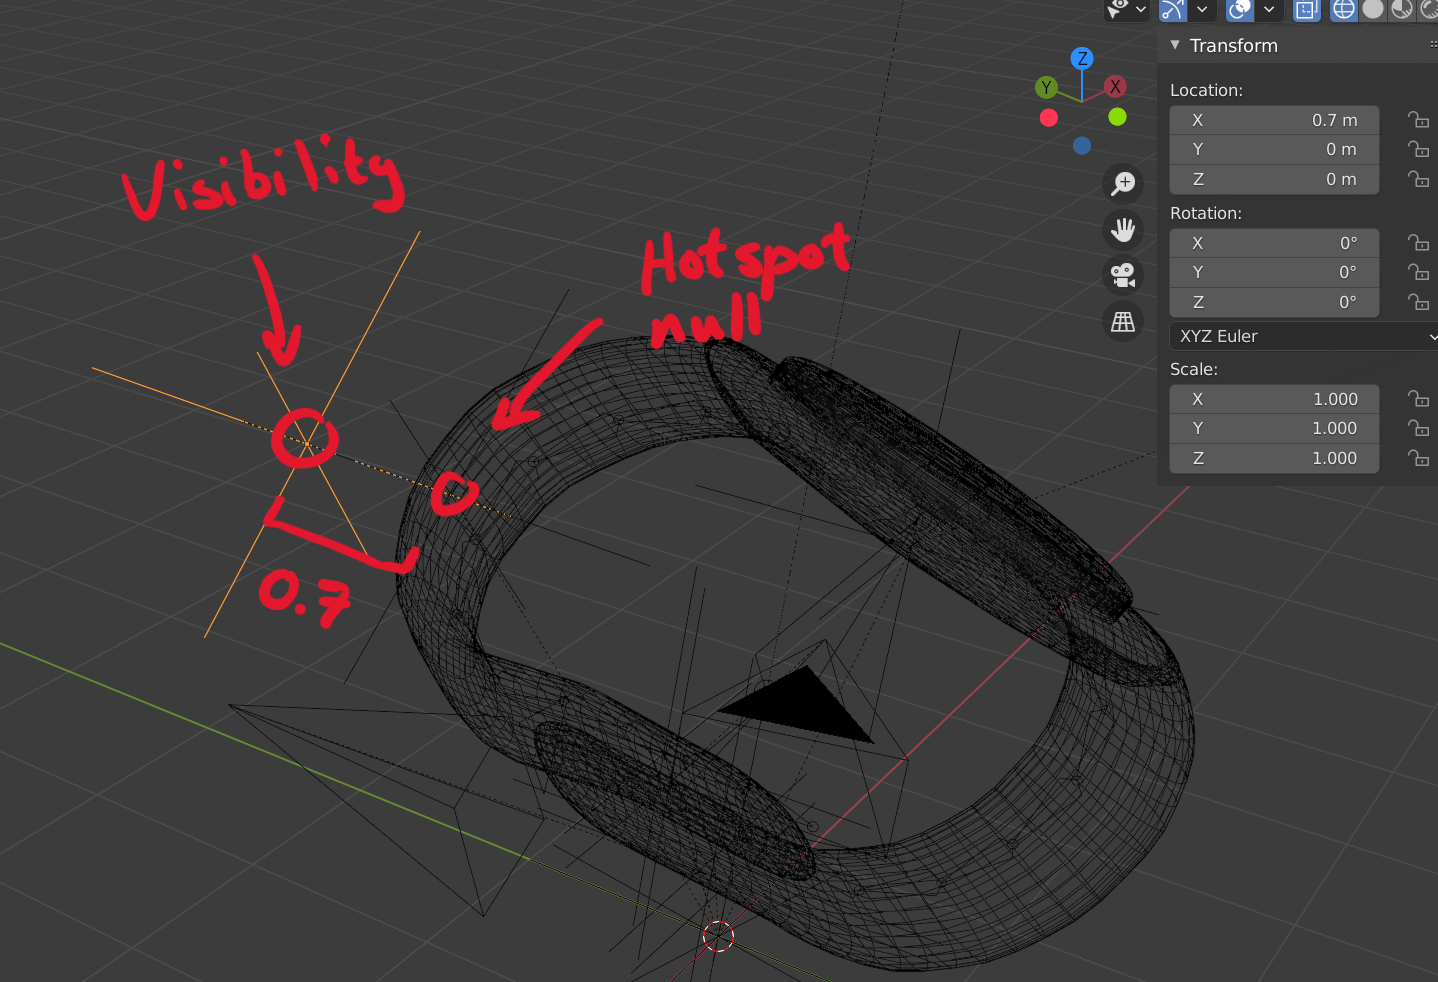Click the Location X field showing 0.7 m
1438x982 pixels.
pos(1274,120)
